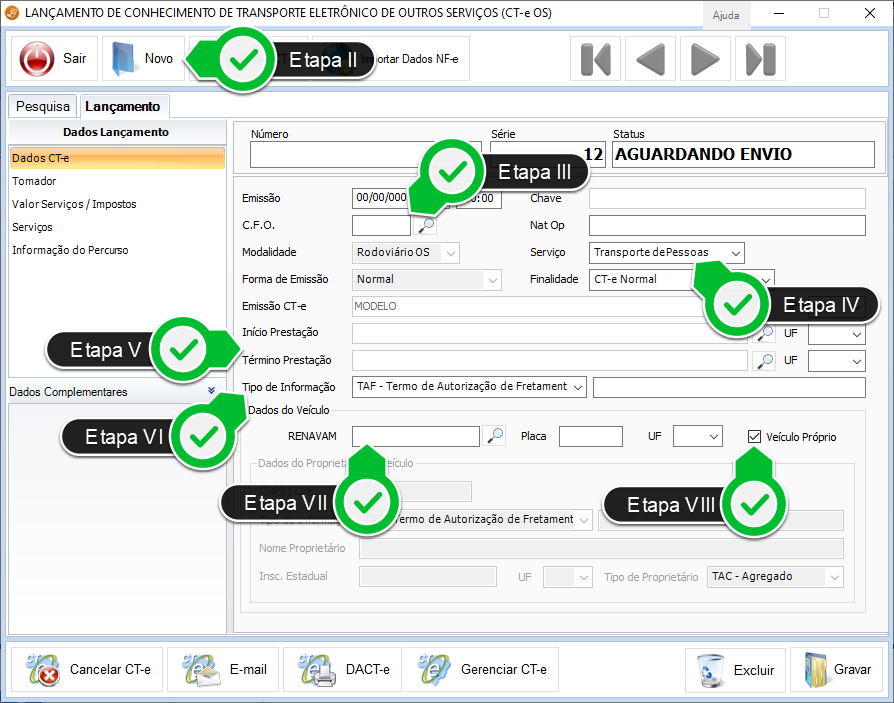The width and height of the screenshot is (894, 703).
Task: Collapse the Dados Complementares panel
Action: 211,392
